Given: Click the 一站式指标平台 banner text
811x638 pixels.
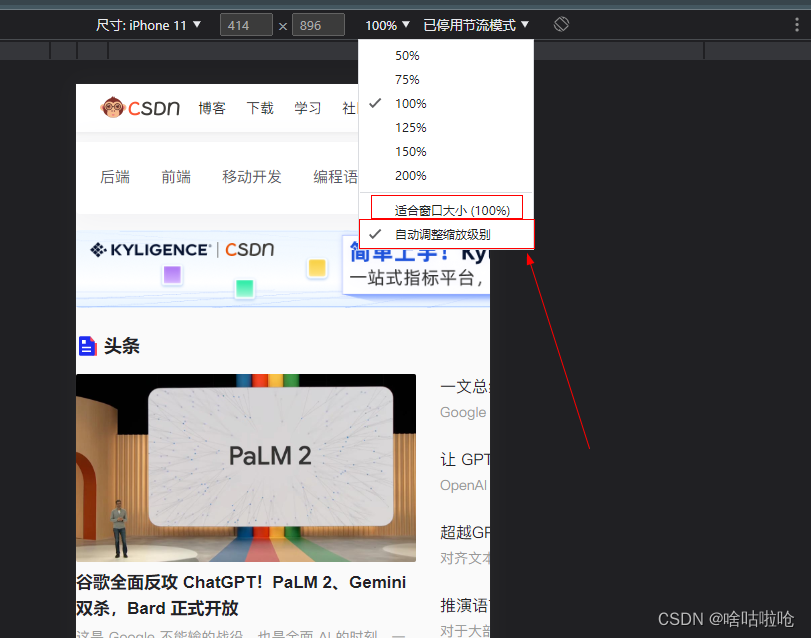Looking at the screenshot, I should pyautogui.click(x=416, y=278).
